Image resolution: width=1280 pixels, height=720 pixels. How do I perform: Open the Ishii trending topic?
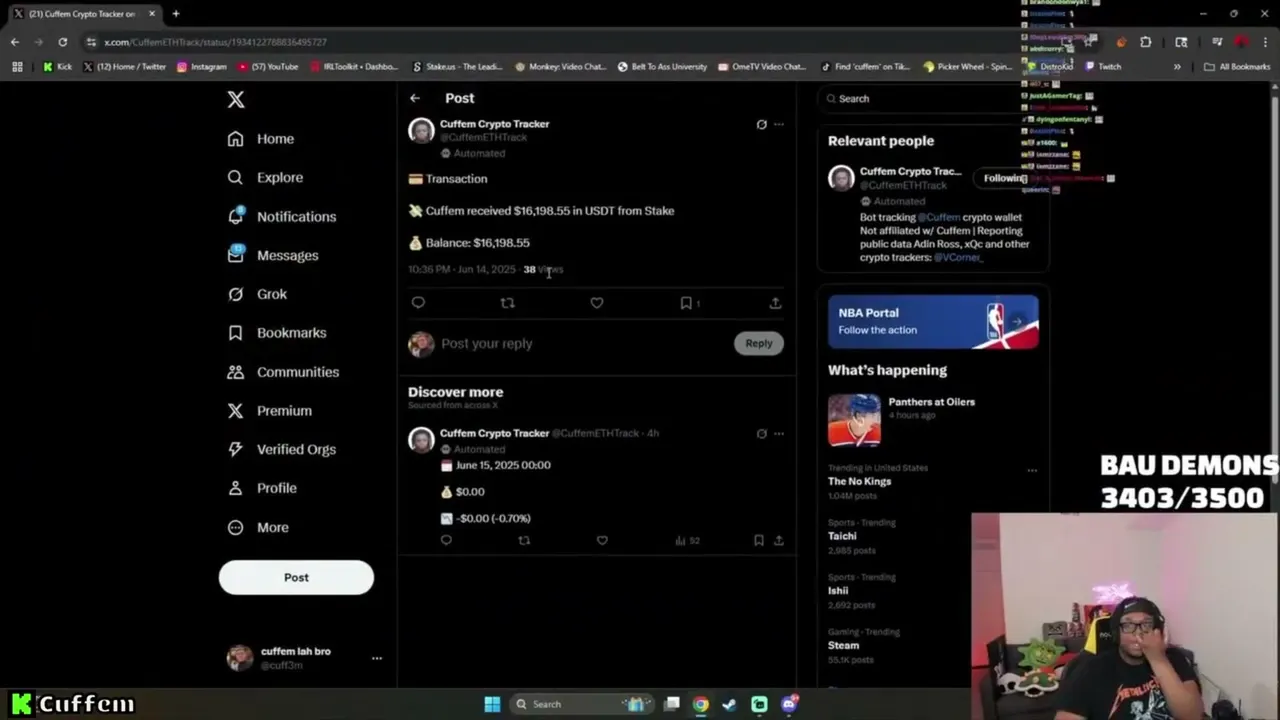(x=838, y=590)
